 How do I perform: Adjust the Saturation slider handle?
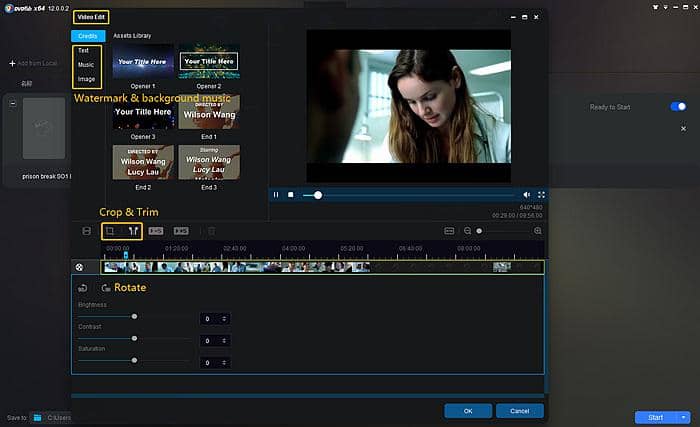pos(134,360)
